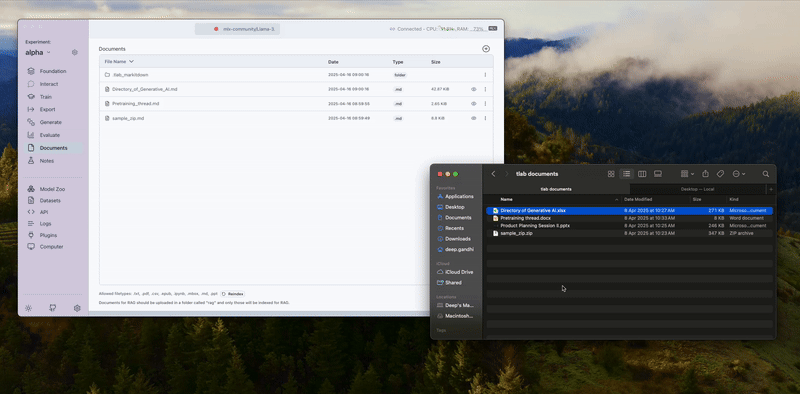Image resolution: width=800 pixels, height=394 pixels.
Task: Sort by File Name column chevron
Action: (x=131, y=61)
